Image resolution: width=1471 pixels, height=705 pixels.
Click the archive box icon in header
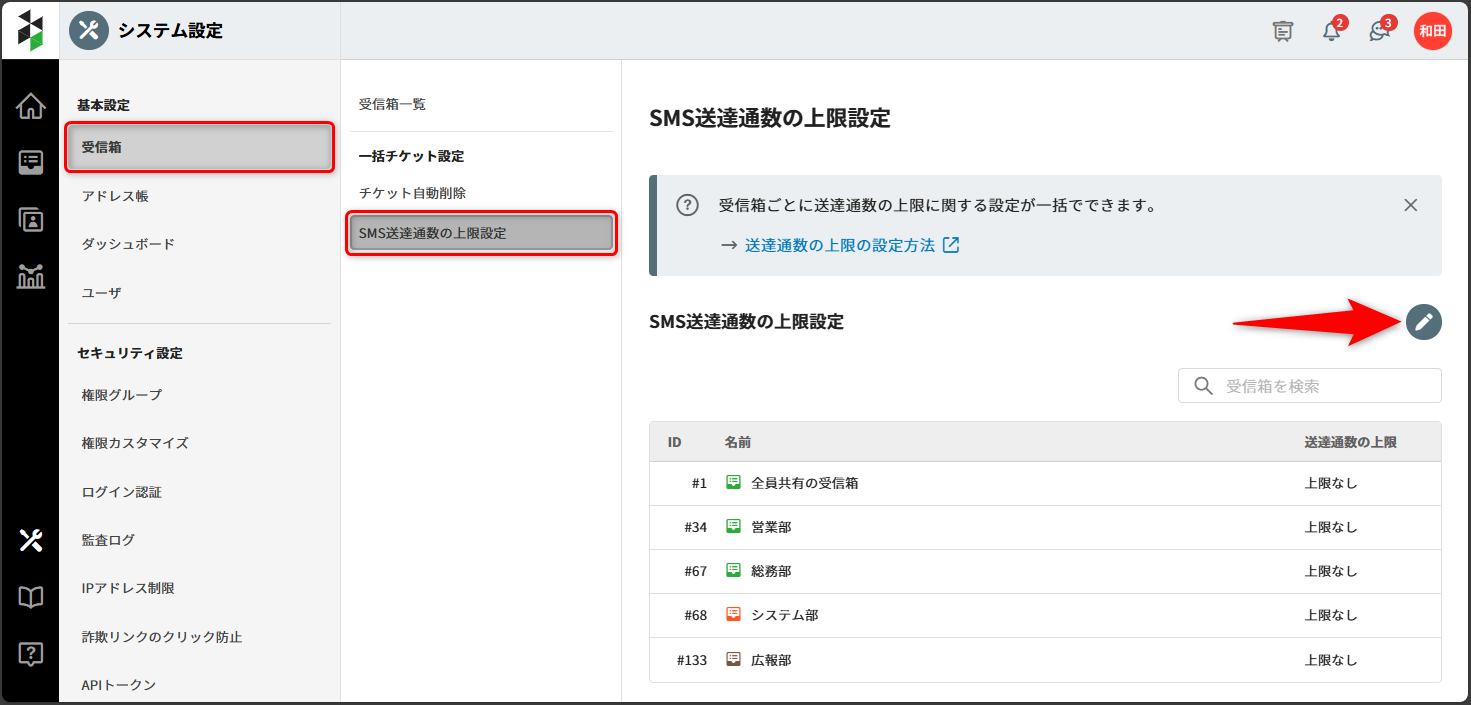[1283, 31]
